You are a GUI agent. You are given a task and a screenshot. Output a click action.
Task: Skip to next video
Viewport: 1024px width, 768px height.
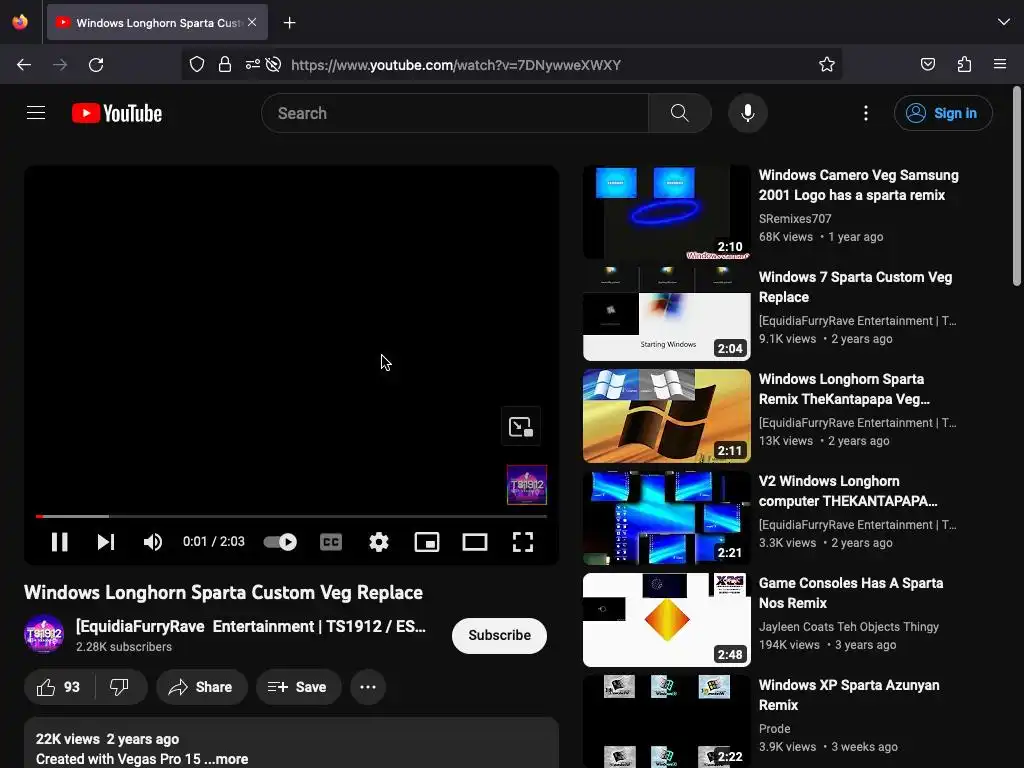[106, 542]
